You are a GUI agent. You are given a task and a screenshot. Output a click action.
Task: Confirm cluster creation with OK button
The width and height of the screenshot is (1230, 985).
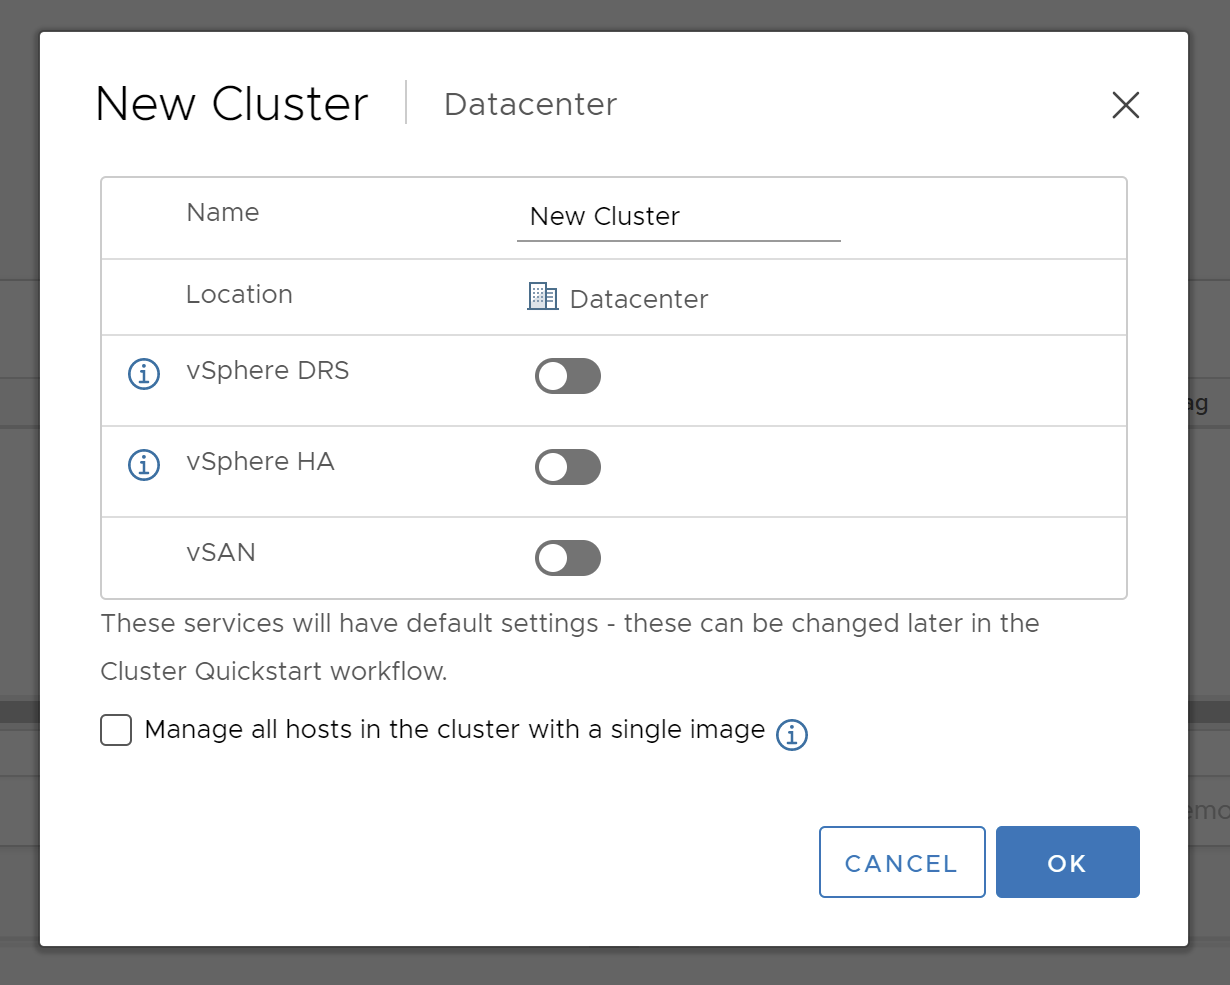[x=1067, y=862]
